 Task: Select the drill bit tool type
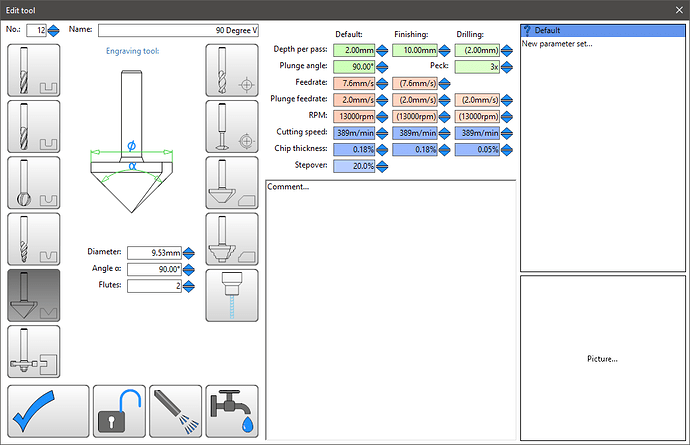(x=232, y=71)
